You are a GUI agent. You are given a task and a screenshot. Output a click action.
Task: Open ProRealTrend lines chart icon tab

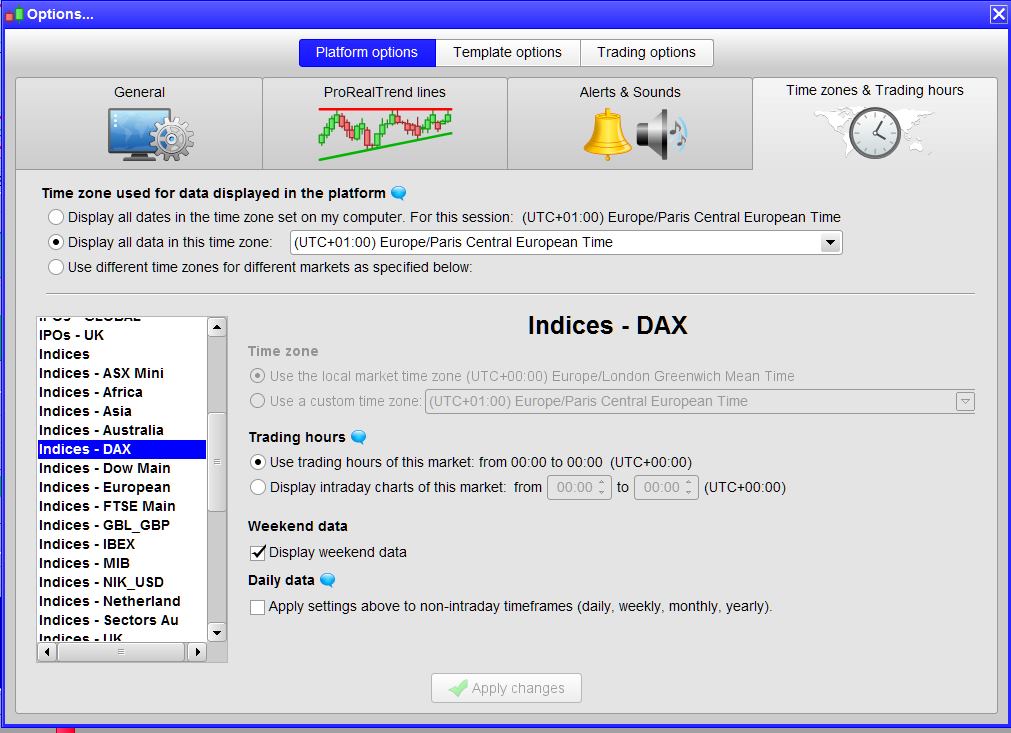pyautogui.click(x=385, y=124)
